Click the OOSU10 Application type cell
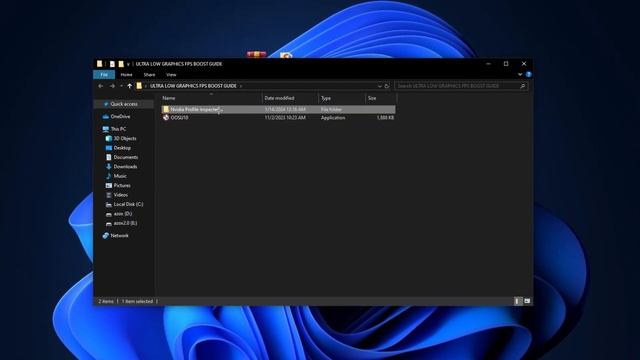 [x=333, y=118]
